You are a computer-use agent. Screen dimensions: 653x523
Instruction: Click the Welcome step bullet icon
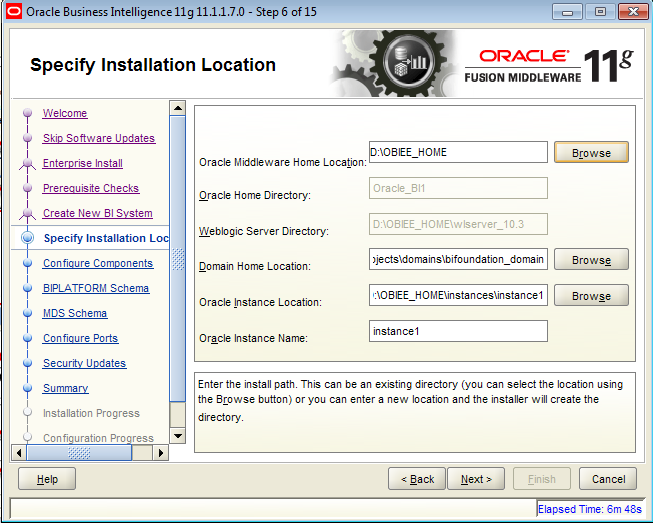tap(28, 113)
